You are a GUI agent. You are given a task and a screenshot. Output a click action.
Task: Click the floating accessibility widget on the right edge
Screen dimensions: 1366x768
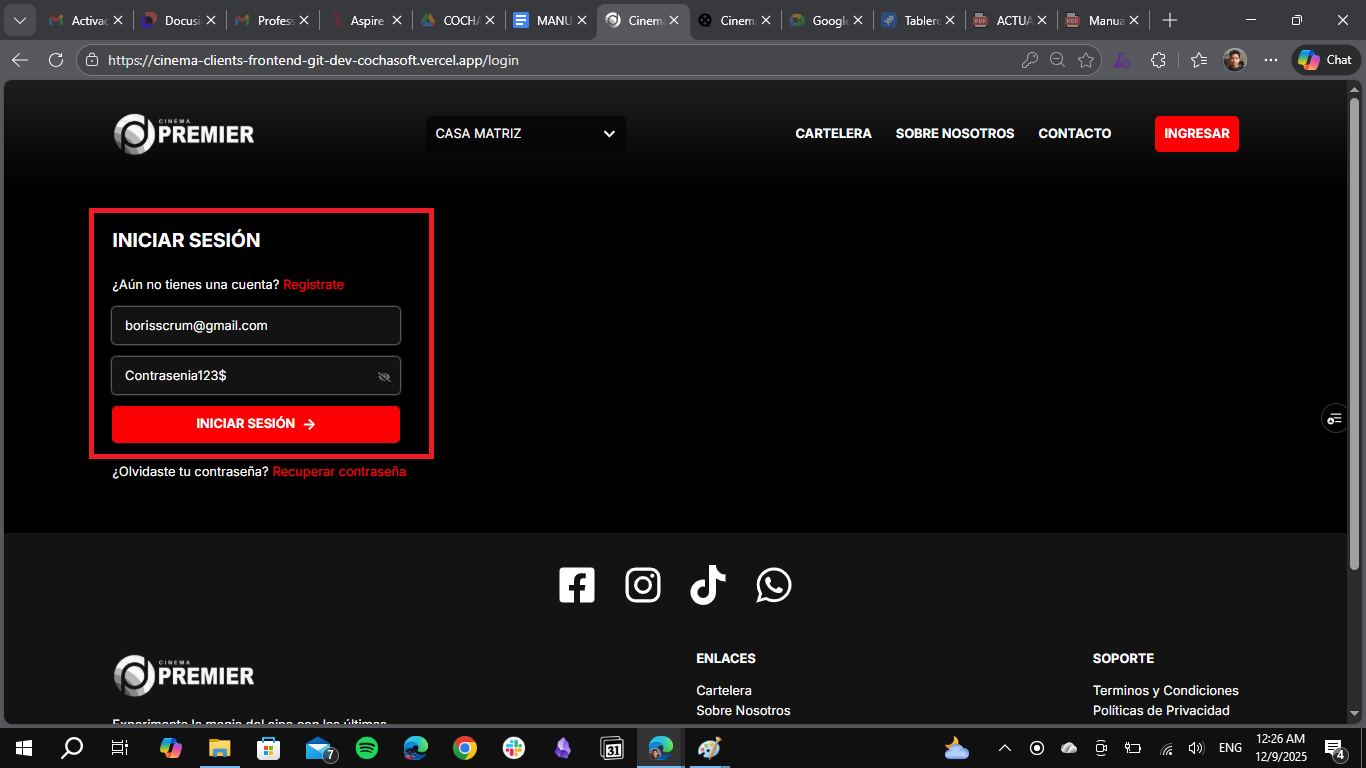[x=1334, y=417]
